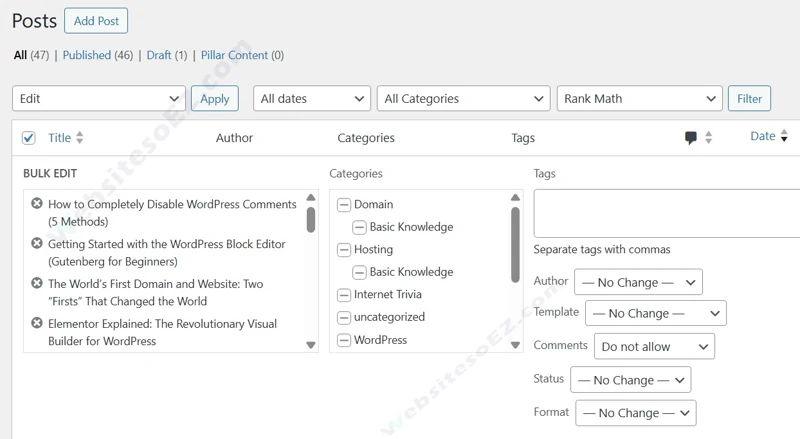Screen dimensions: 800x439
Task: Sort posts by Title using sort arrows
Action: coord(80,138)
